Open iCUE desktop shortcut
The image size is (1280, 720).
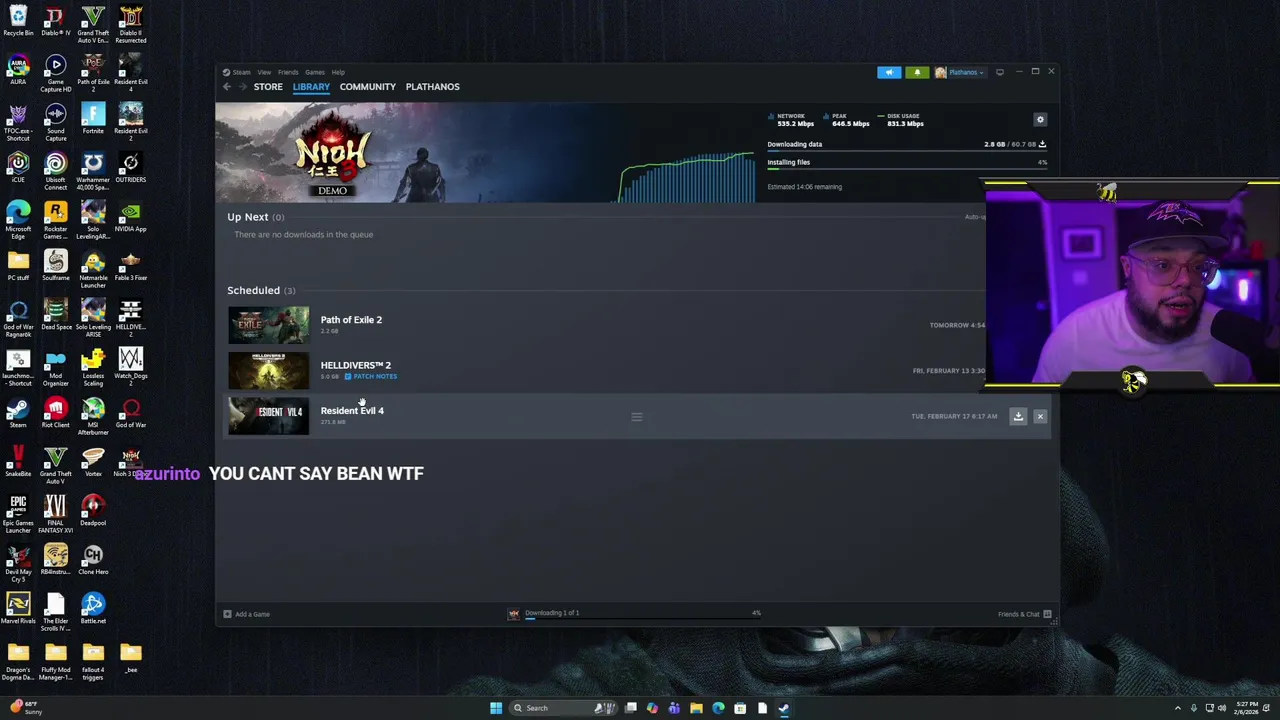pyautogui.click(x=18, y=169)
